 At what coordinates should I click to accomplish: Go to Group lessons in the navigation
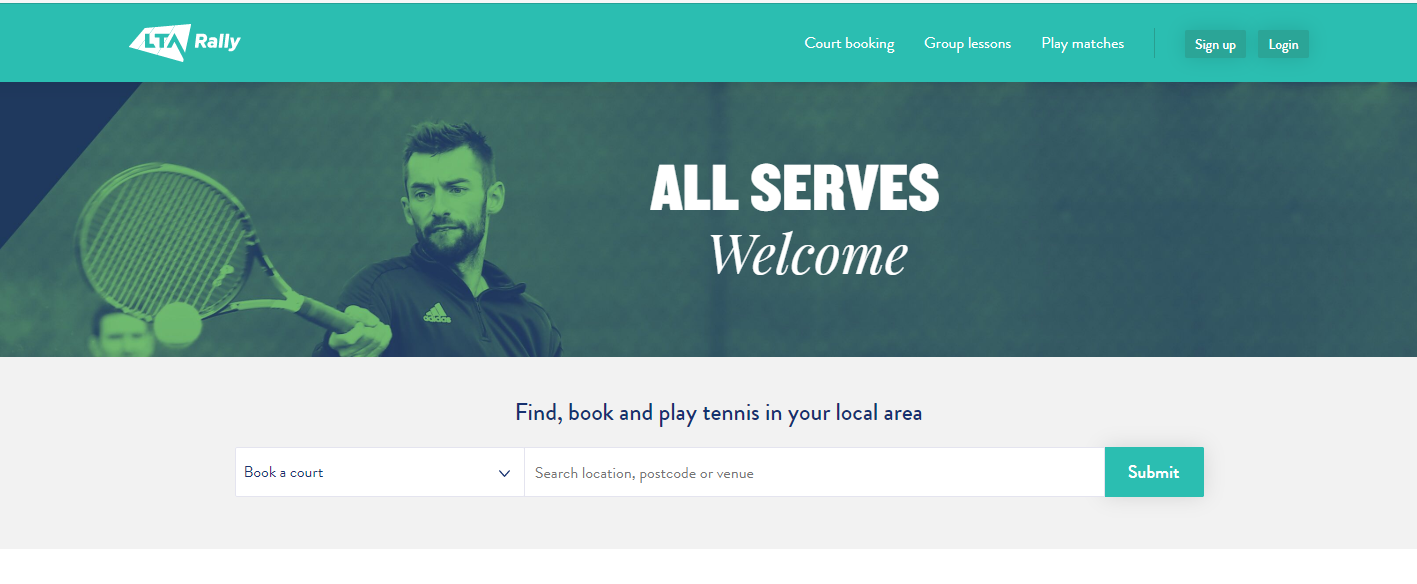pyautogui.click(x=967, y=43)
